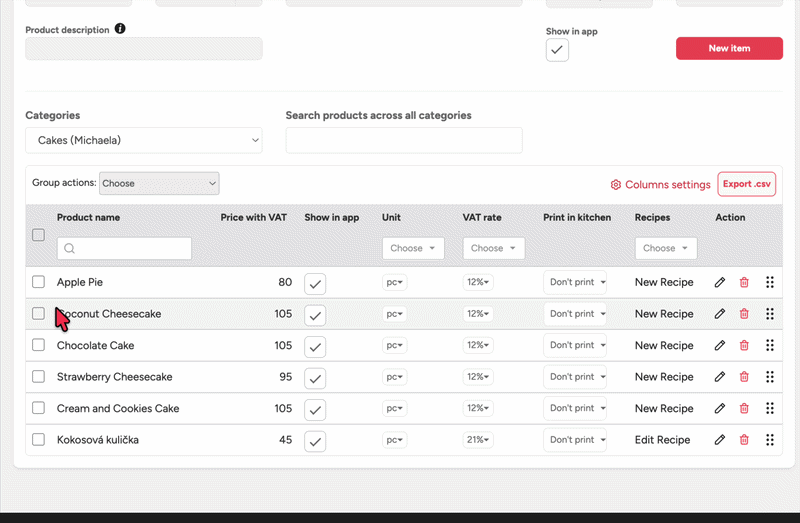The width and height of the screenshot is (800, 523).
Task: Click the pencil edit icon for Apple Pie
Action: coord(720,283)
